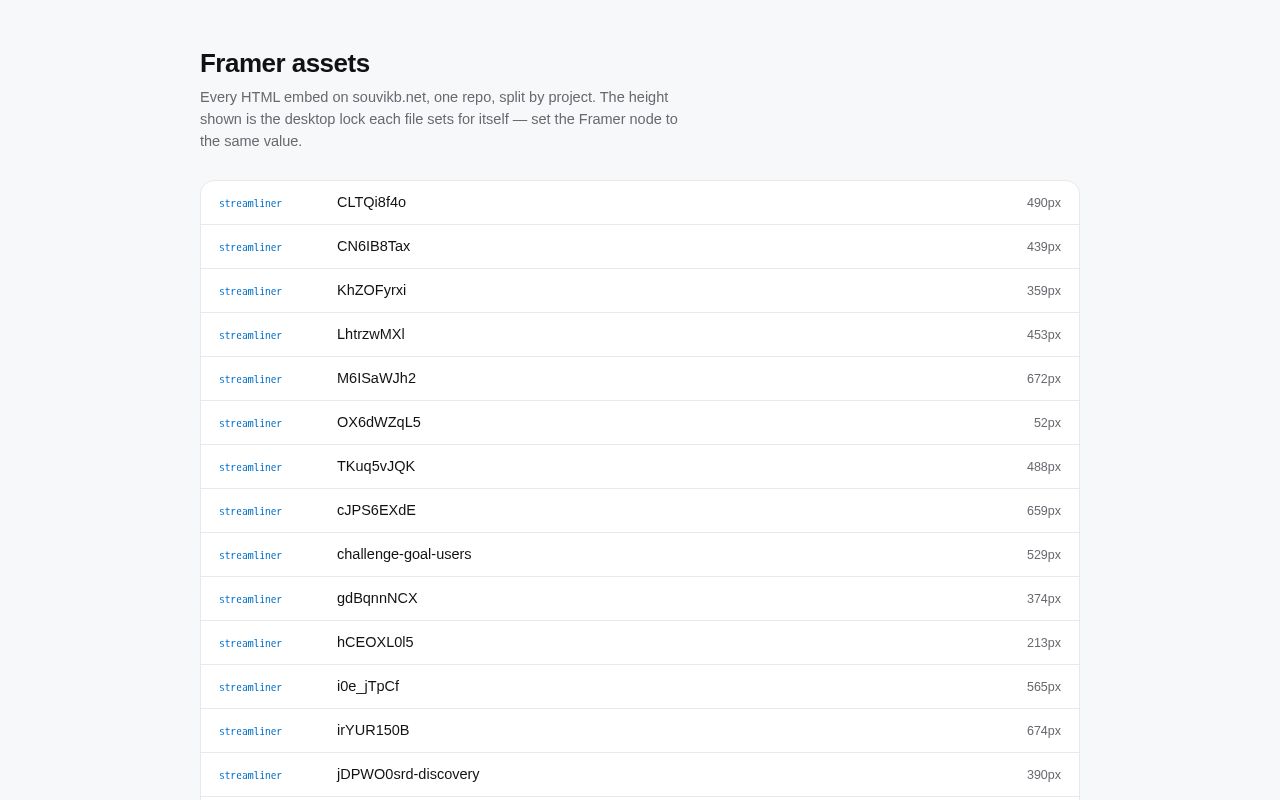The width and height of the screenshot is (1280, 800).
Task: Select the TKuq5vJQK asset
Action: click(640, 467)
